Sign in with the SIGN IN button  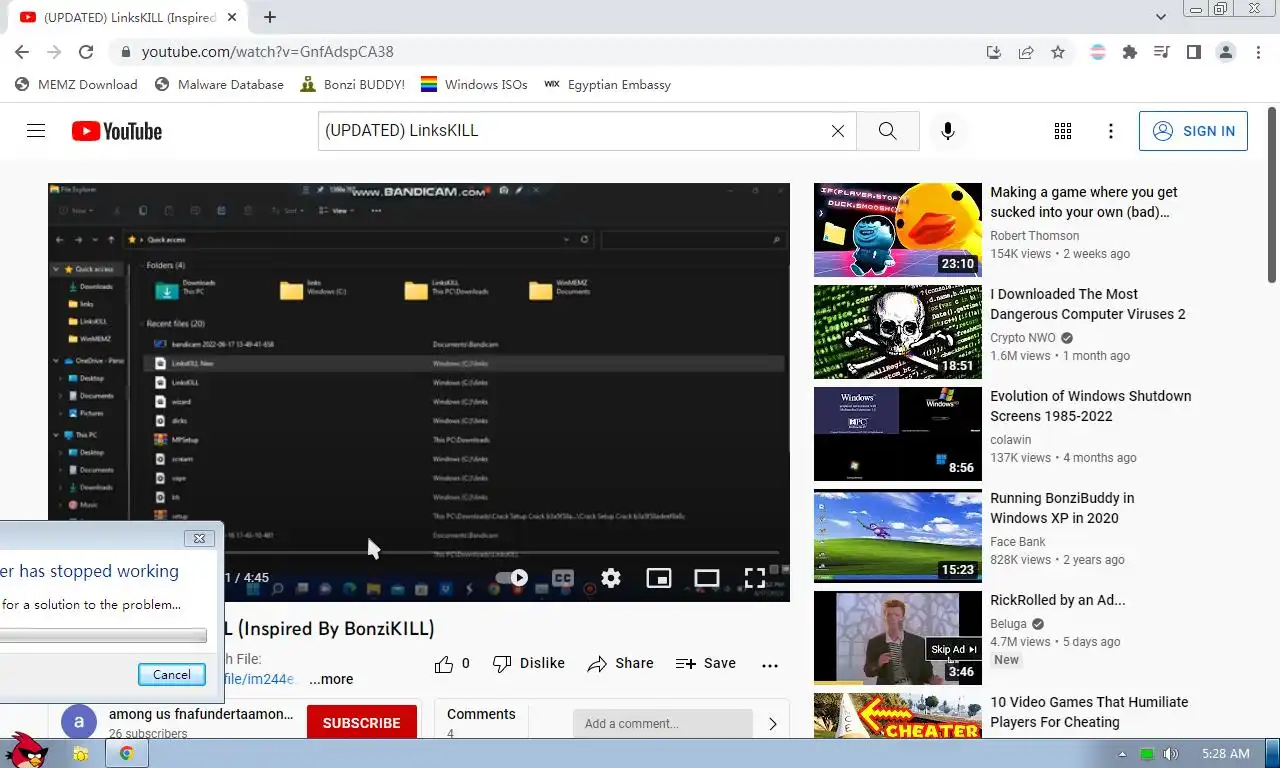pos(1193,131)
